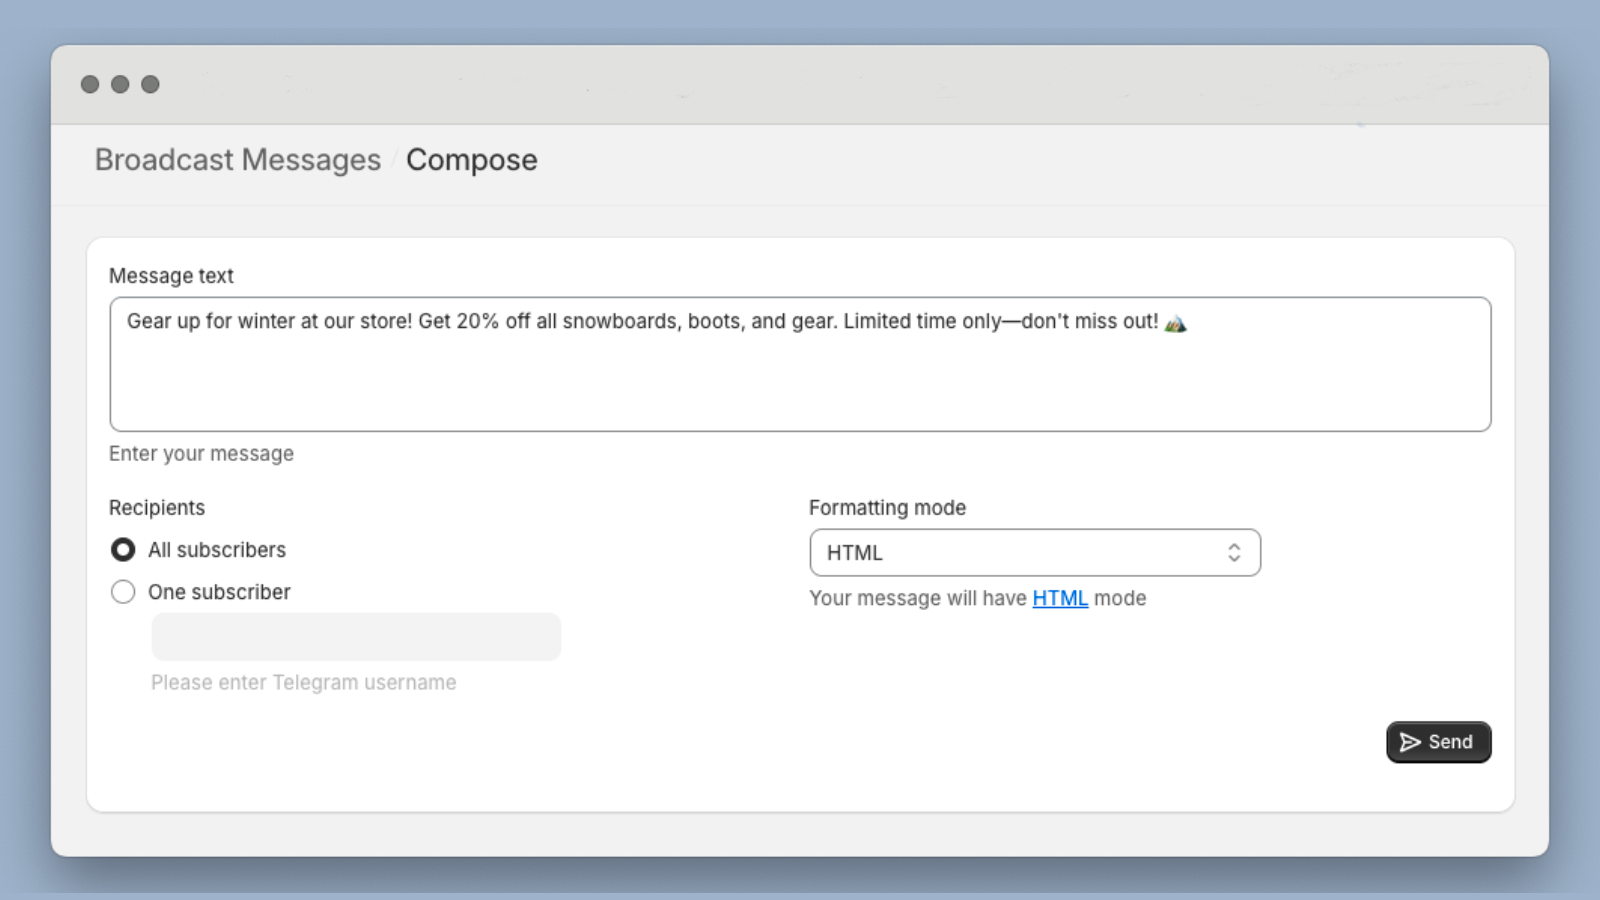The width and height of the screenshot is (1600, 900).
Task: Open the Formatting mode HTML dropdown
Action: point(1034,553)
